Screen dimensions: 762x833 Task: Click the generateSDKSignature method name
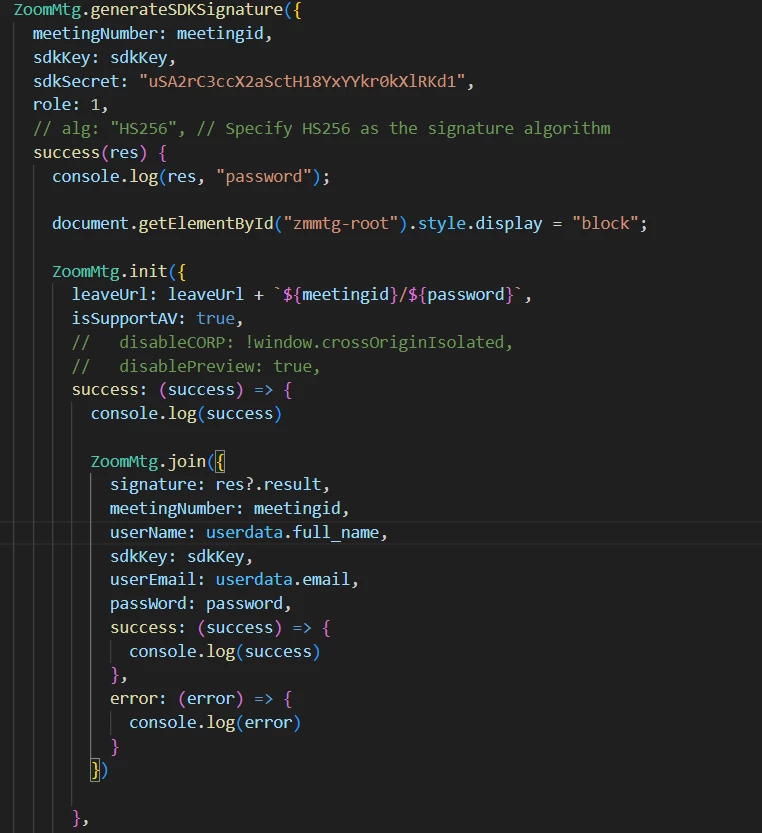[x=187, y=10]
